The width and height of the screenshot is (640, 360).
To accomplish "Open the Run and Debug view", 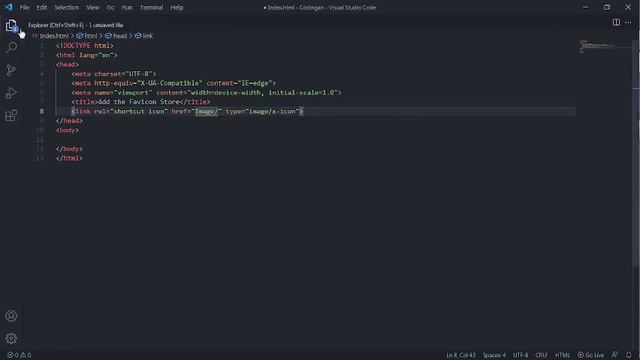I will [11, 93].
